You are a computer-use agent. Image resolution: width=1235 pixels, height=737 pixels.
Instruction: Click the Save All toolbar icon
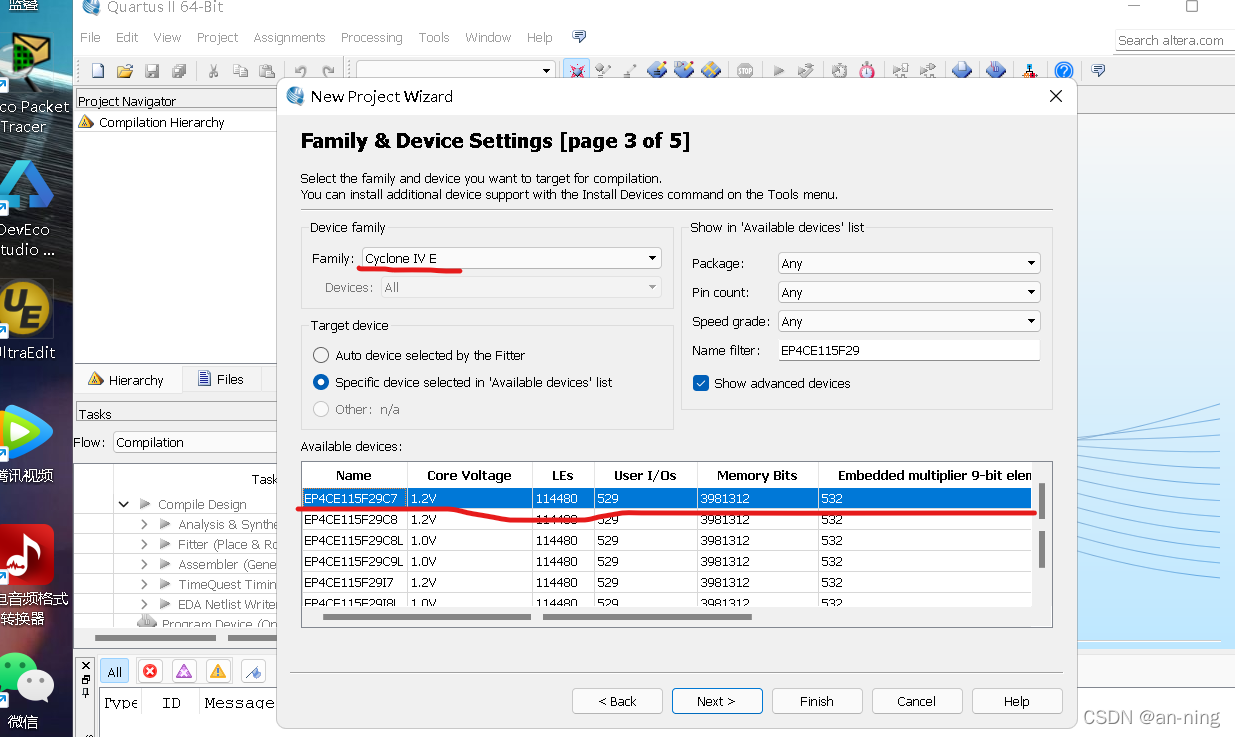[179, 71]
